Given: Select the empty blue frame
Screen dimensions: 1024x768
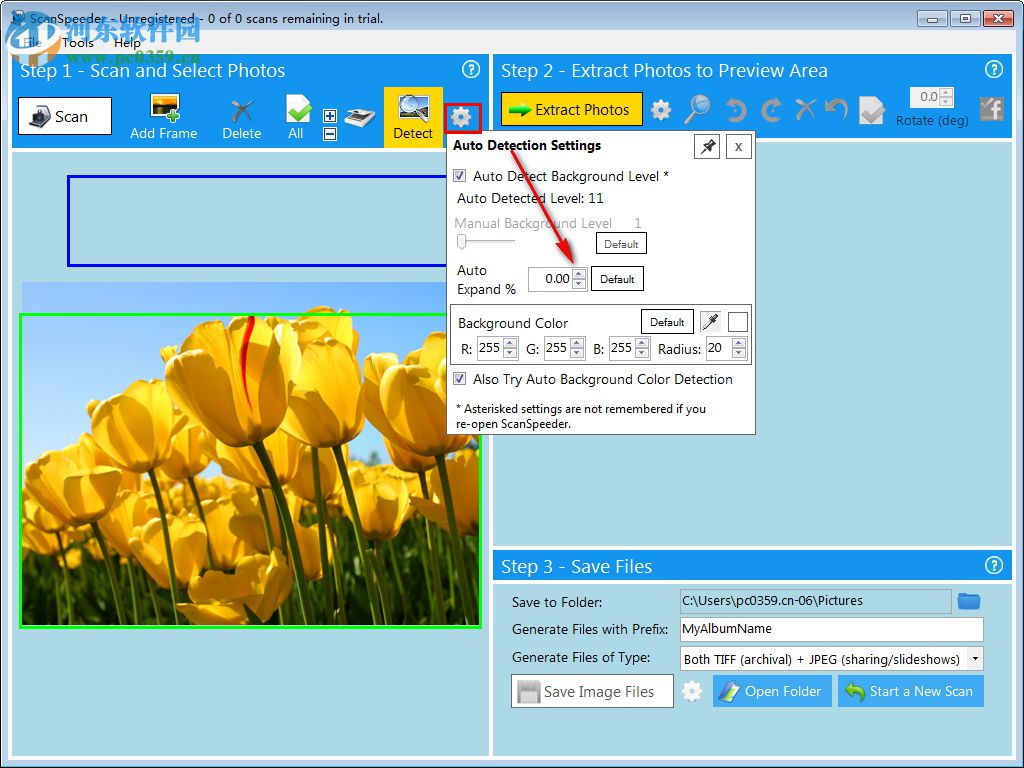Looking at the screenshot, I should point(257,221).
